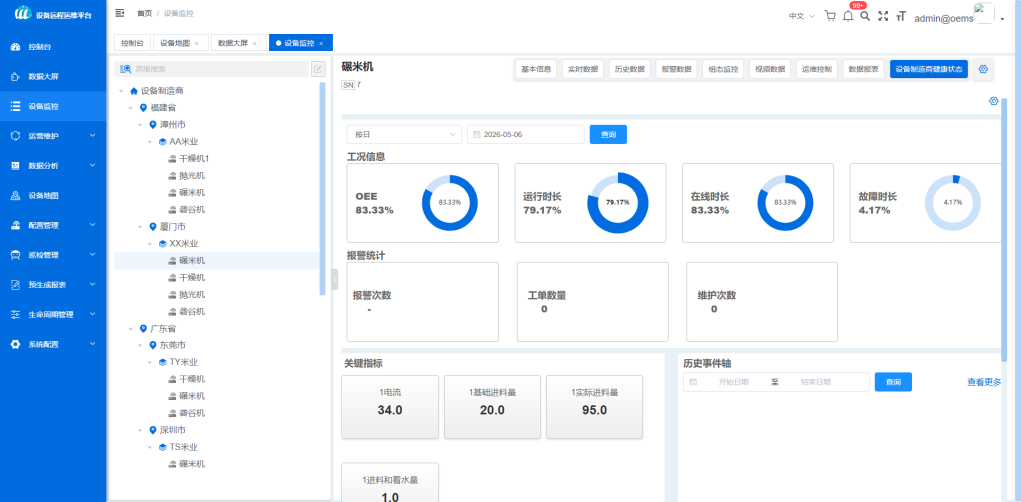1021x502 pixels.
Task: Click the 系统配置 gear icon in sidebar
Action: click(16, 344)
